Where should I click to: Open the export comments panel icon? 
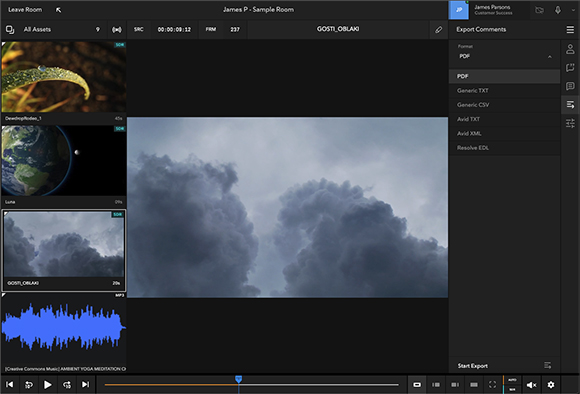click(570, 105)
